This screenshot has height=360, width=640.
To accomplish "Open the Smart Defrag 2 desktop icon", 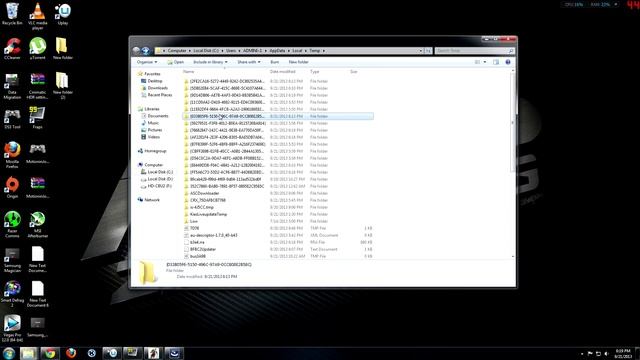I will [12, 294].
